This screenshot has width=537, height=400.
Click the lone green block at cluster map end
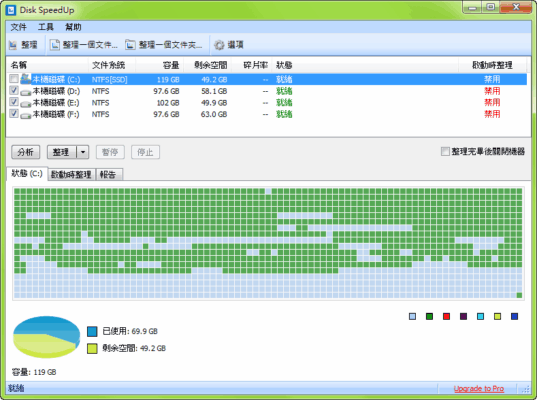click(x=519, y=295)
